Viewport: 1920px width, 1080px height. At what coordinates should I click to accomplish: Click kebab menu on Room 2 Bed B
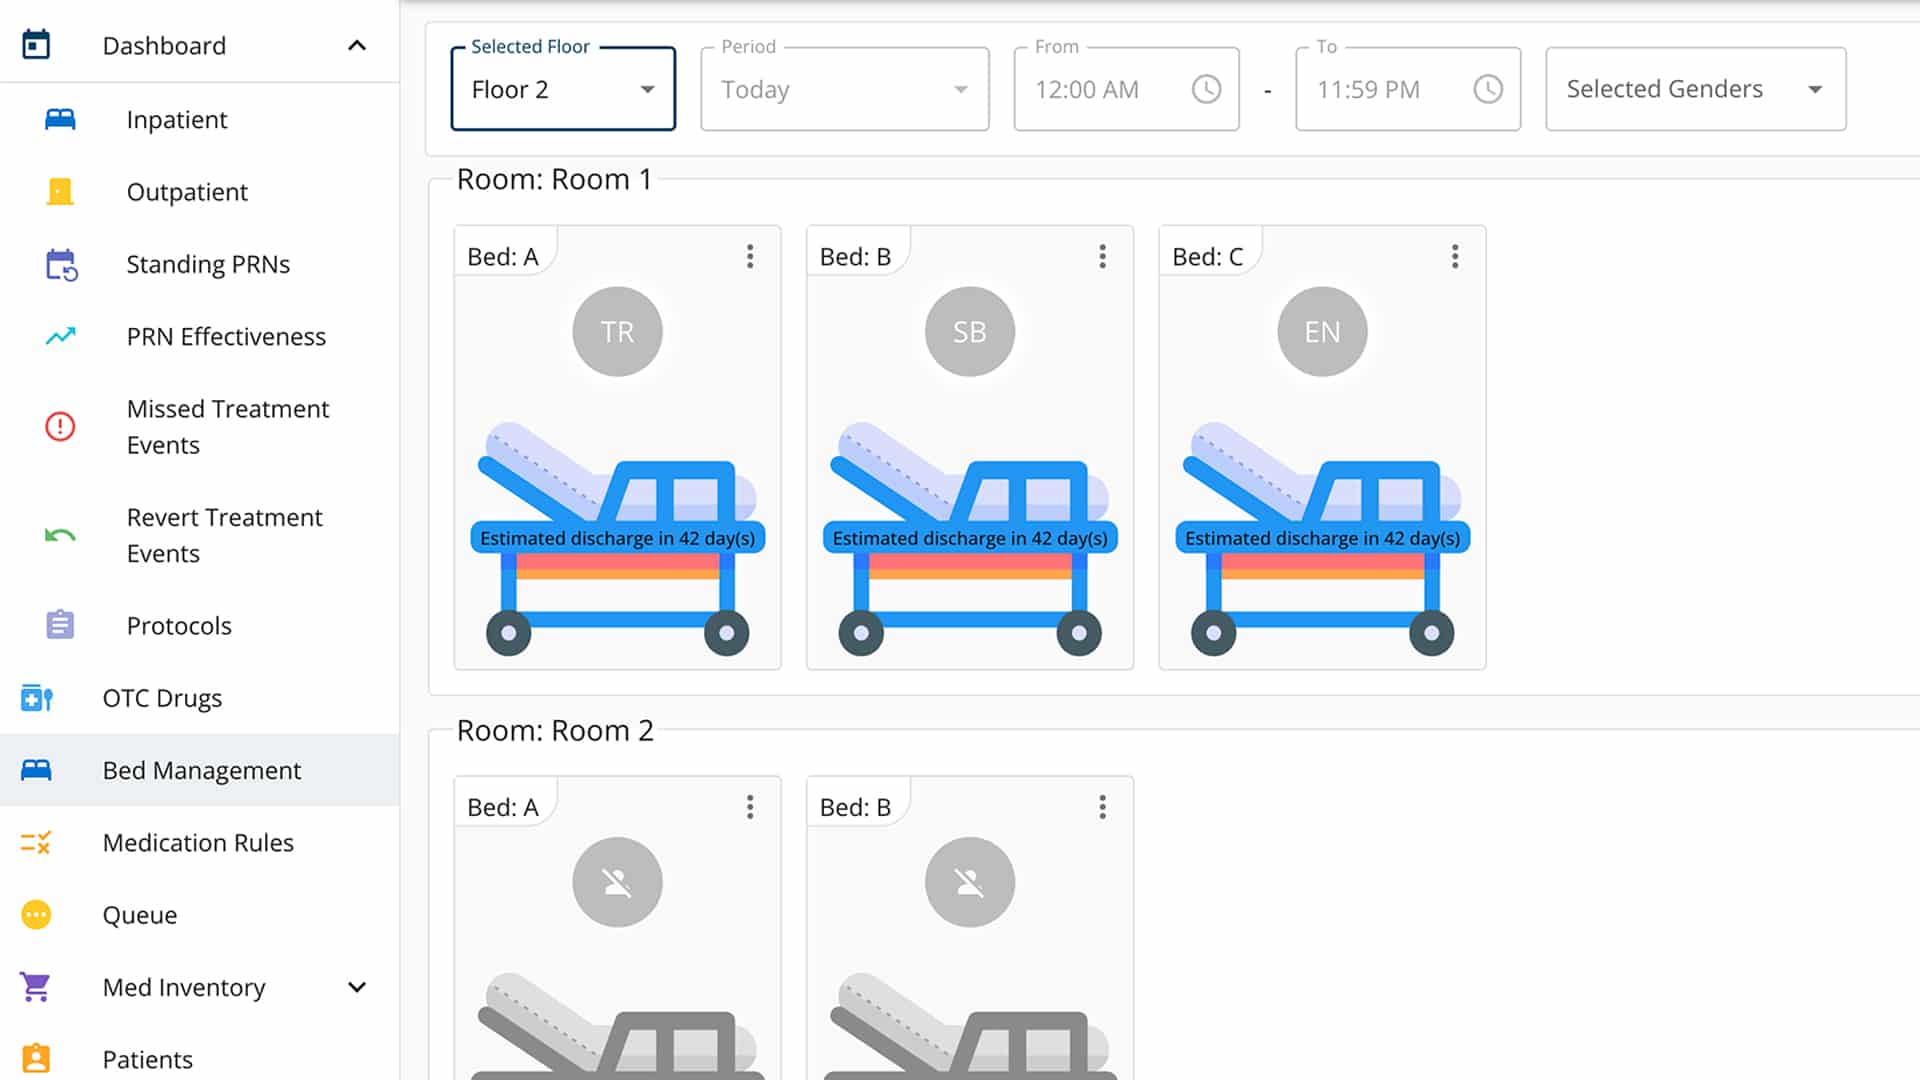coord(1102,807)
